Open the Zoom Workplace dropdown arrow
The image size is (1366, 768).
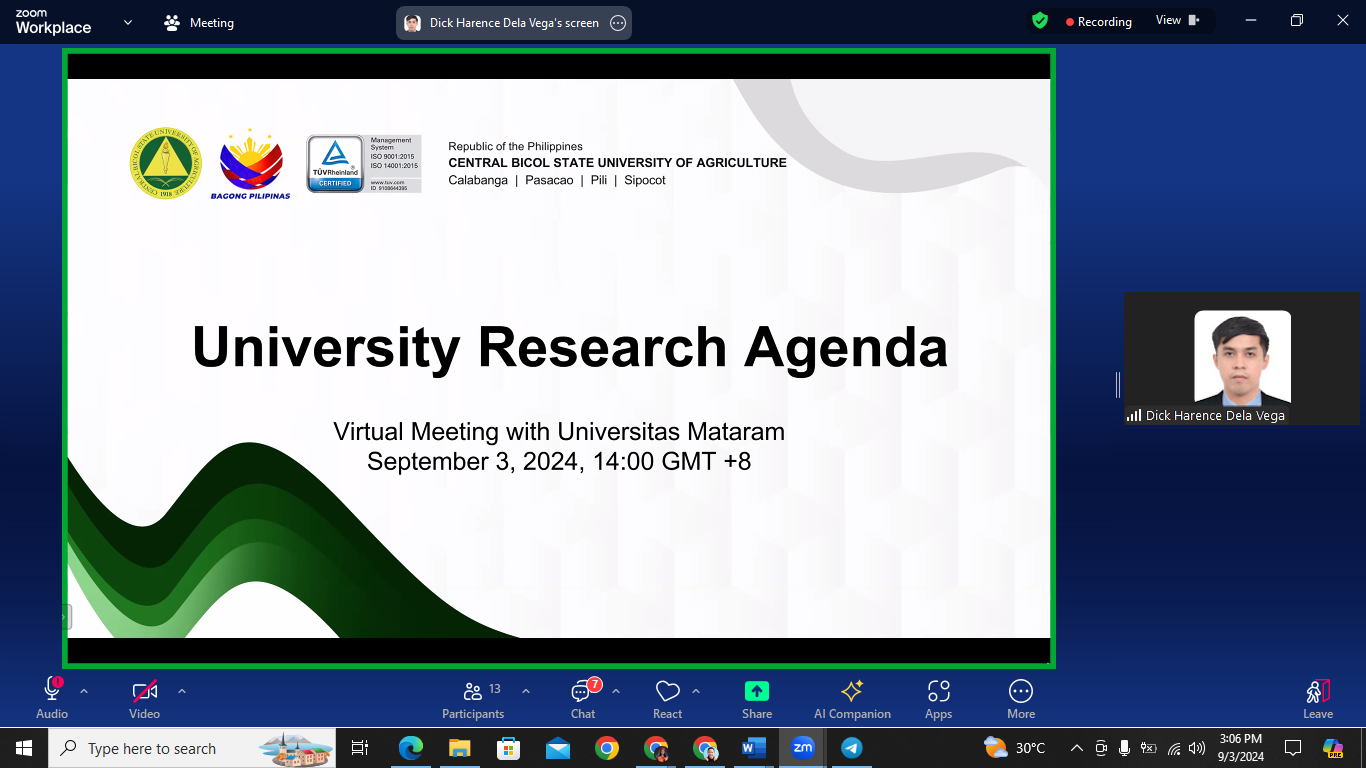127,22
